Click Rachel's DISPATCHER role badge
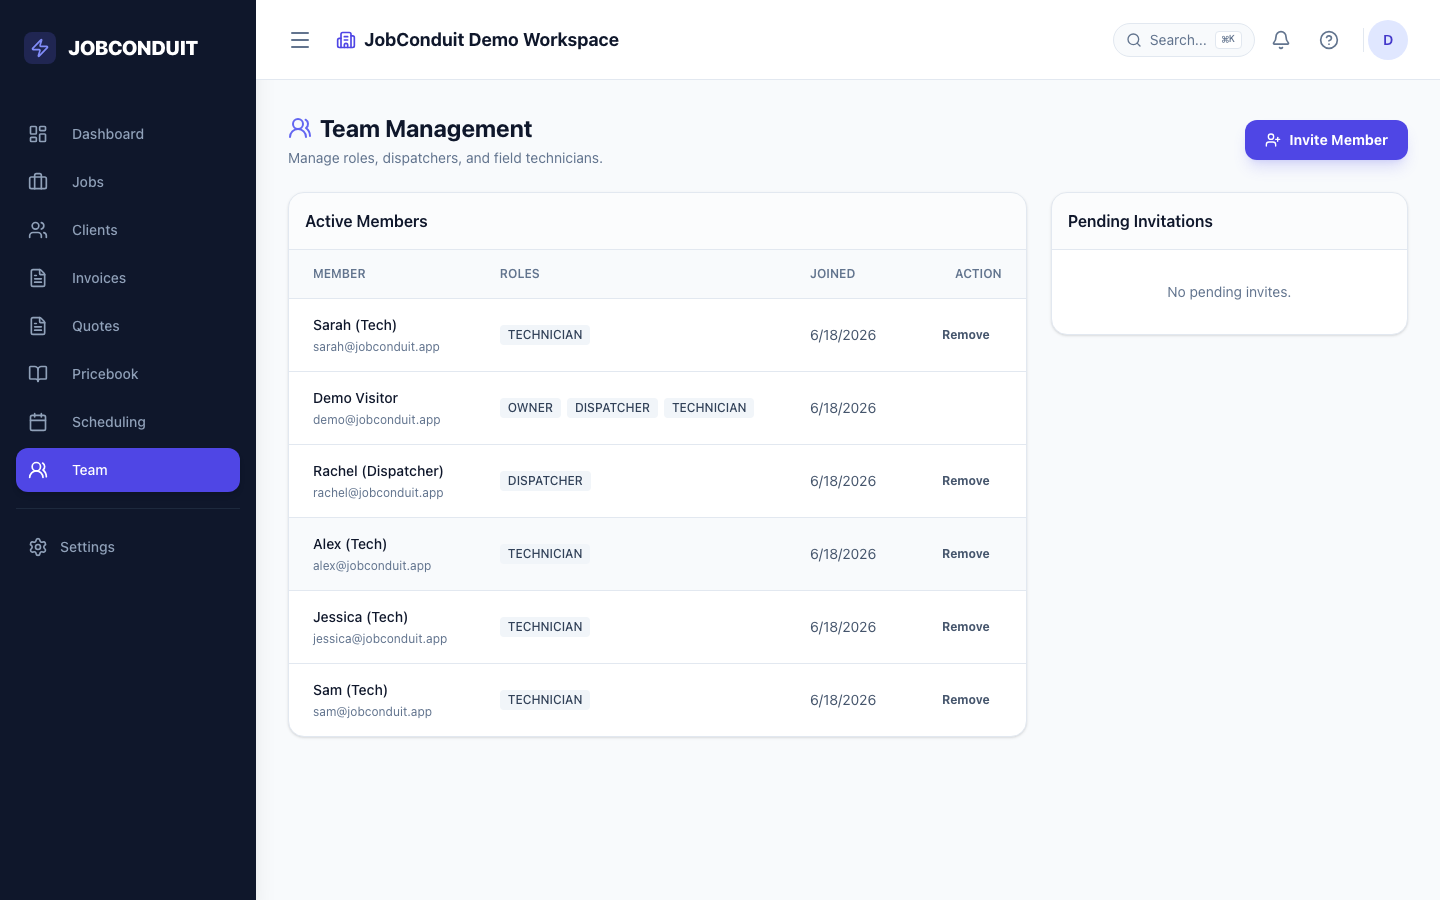 click(545, 481)
